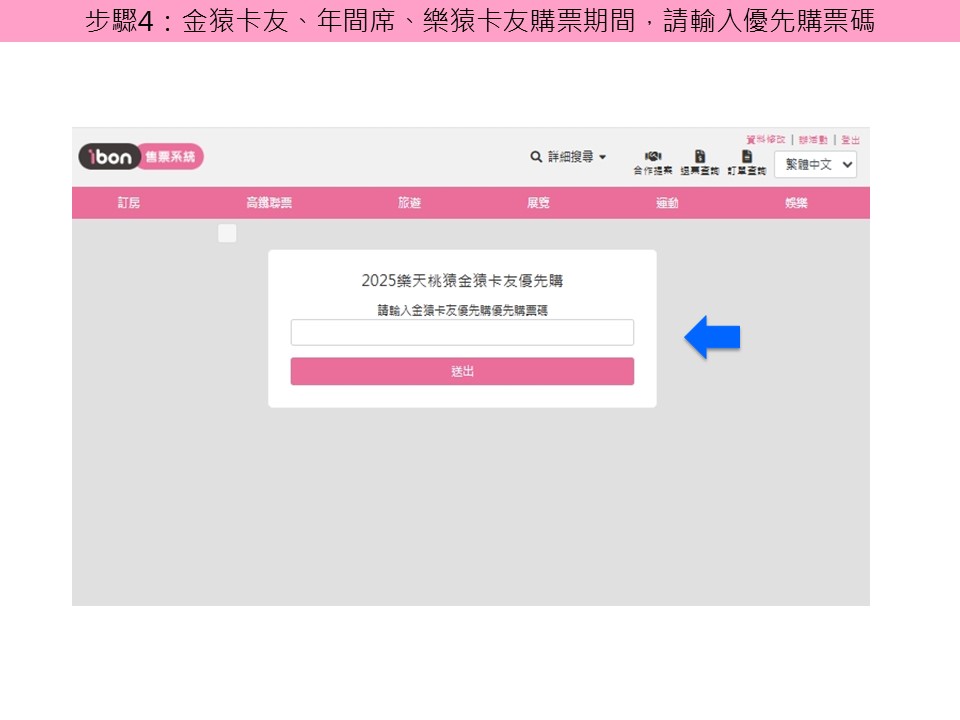Click the ibon 售票系統 logo
Viewport: 960px width, 720px height.
pos(141,157)
